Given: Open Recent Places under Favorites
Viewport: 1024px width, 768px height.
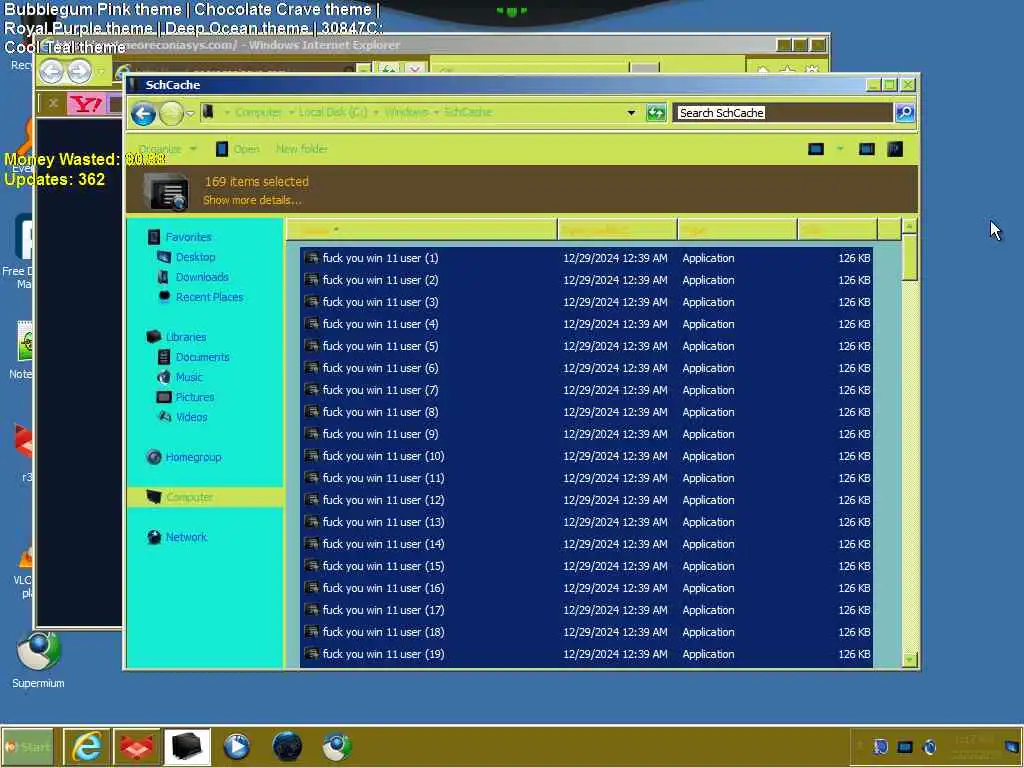Looking at the screenshot, I should tap(209, 297).
